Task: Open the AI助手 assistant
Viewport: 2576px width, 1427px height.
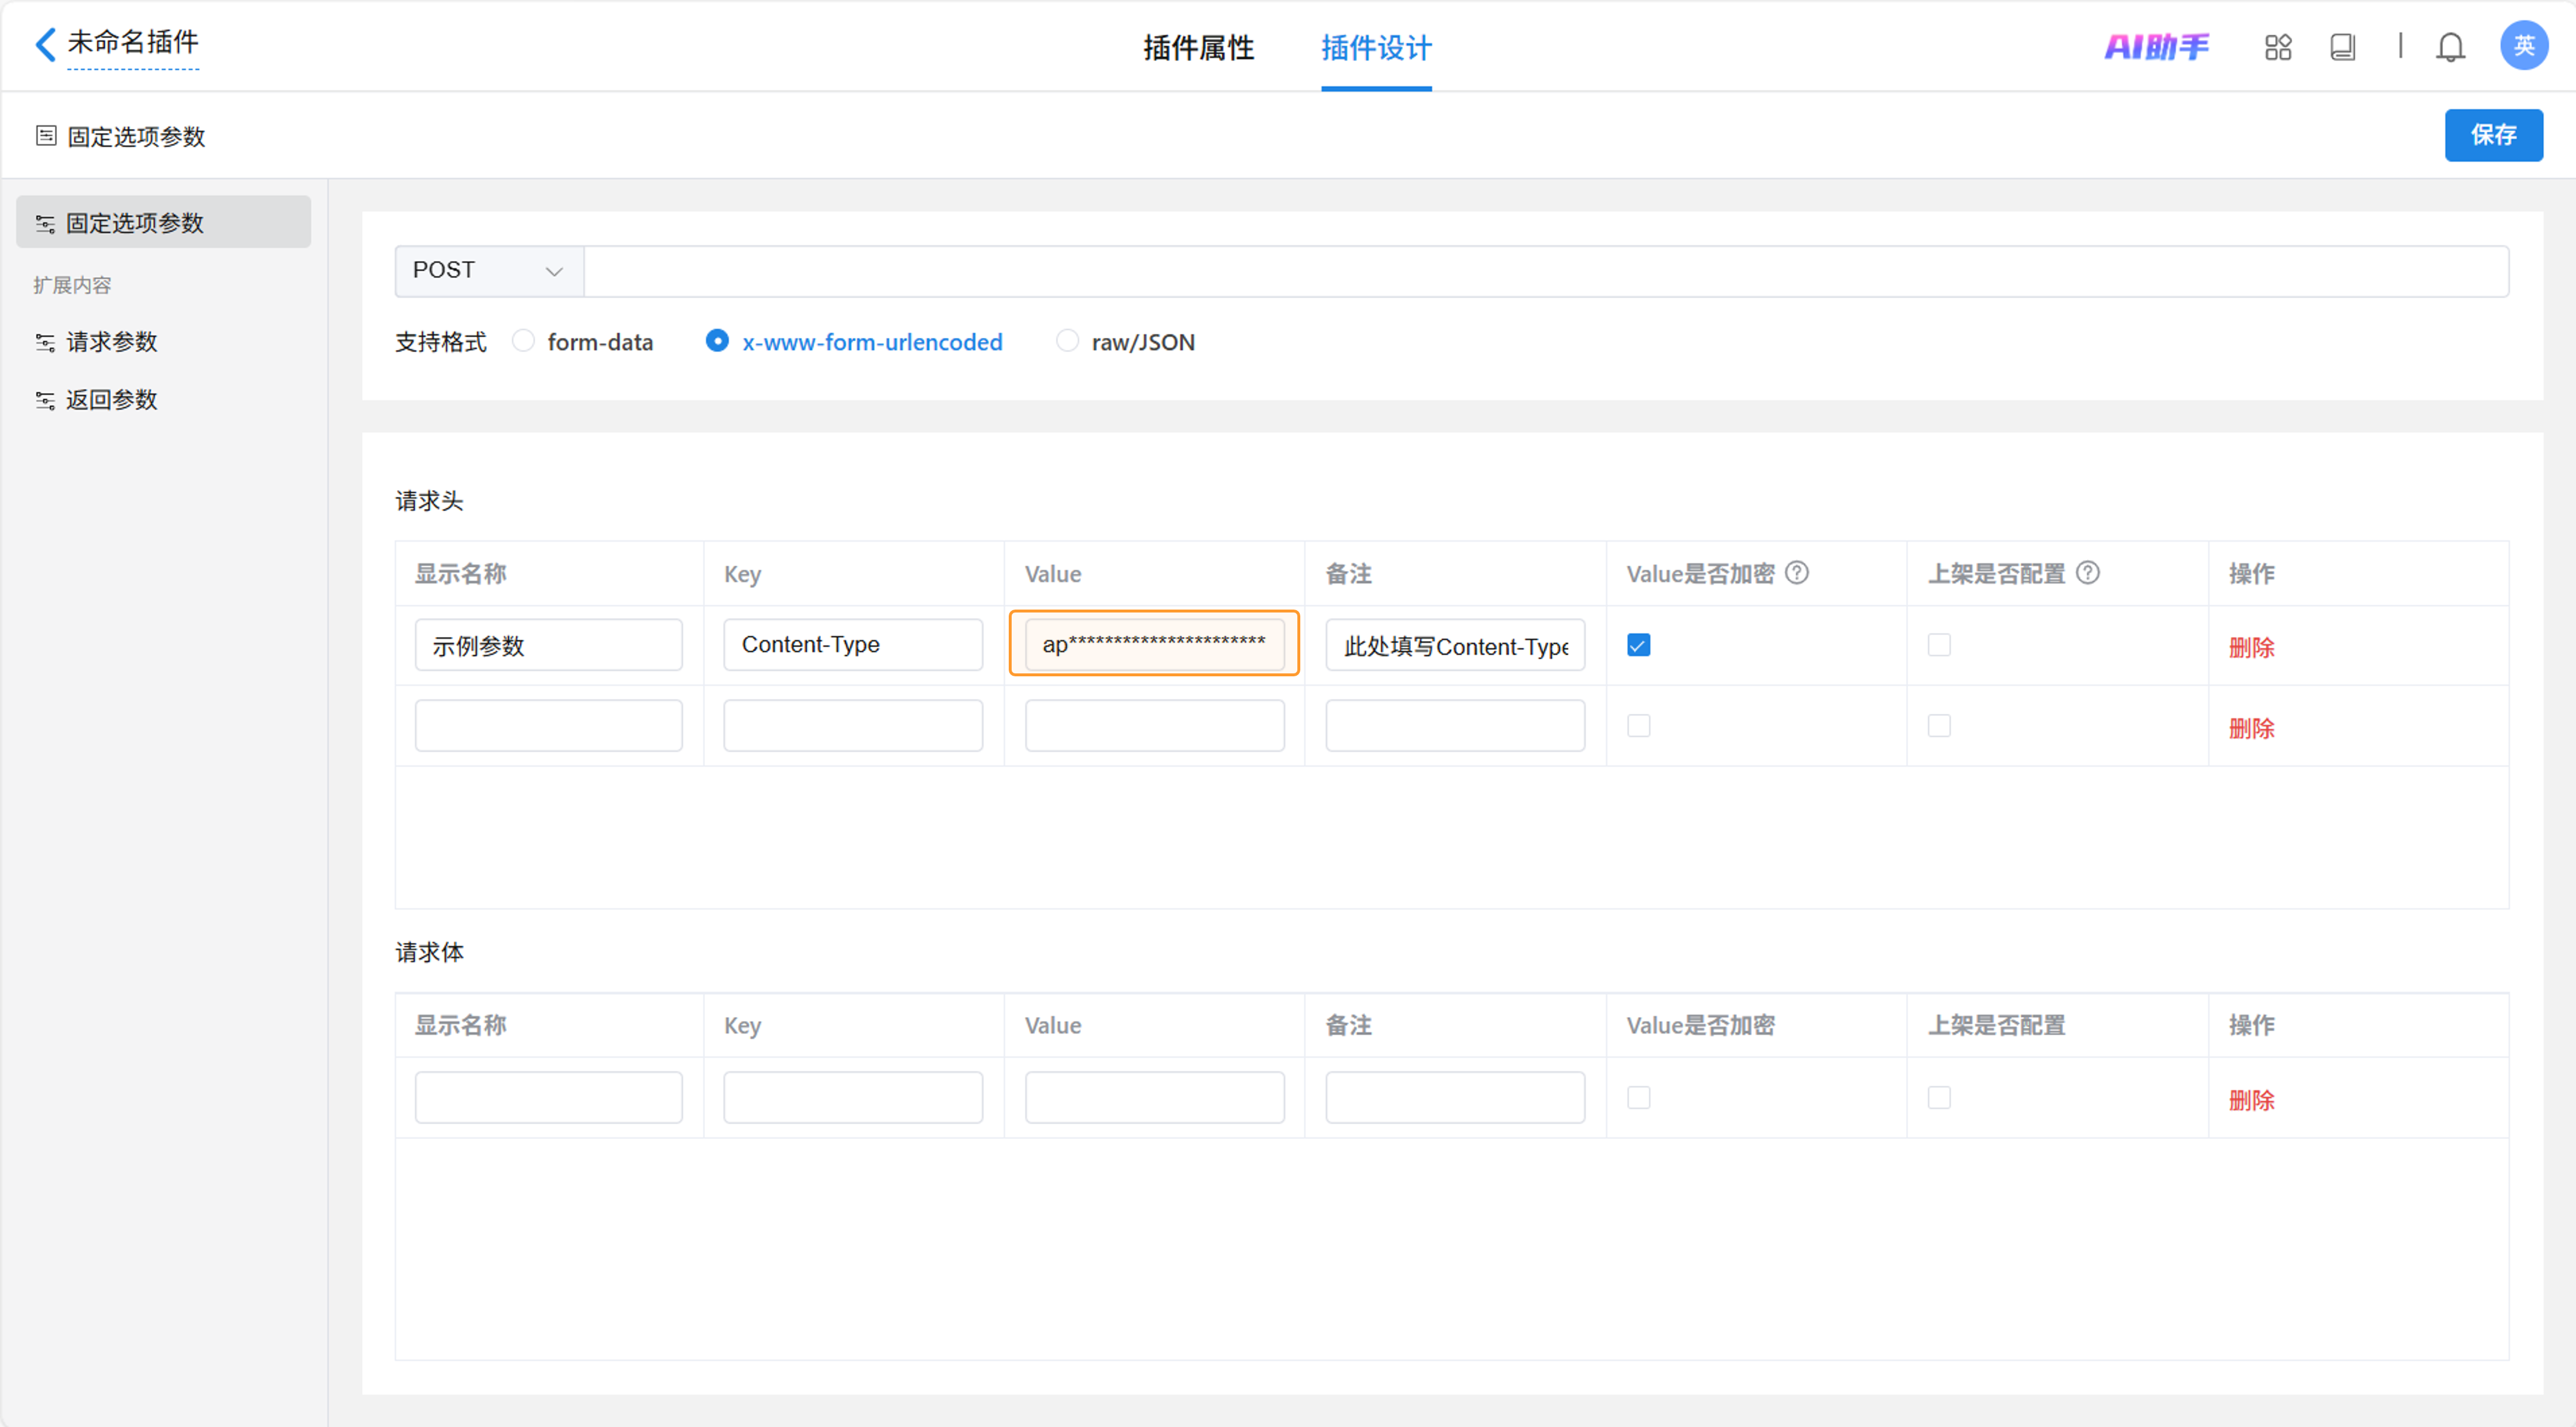Action: coord(2156,46)
